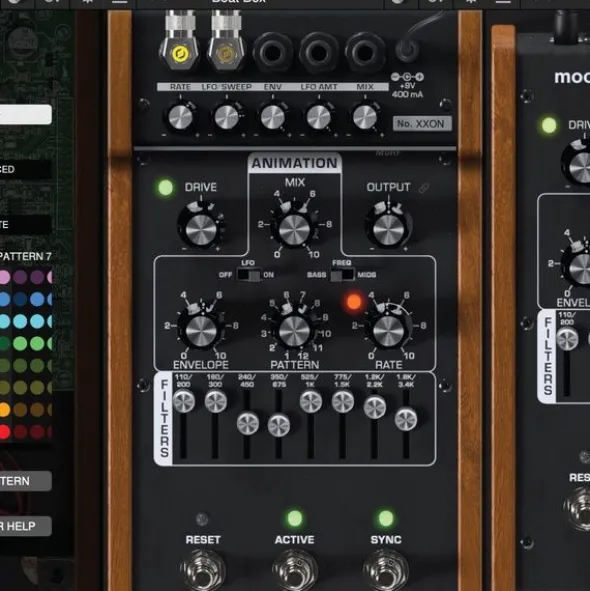This screenshot has height=591, width=590.
Task: Click the +9V power adapter socket
Action: click(x=407, y=50)
